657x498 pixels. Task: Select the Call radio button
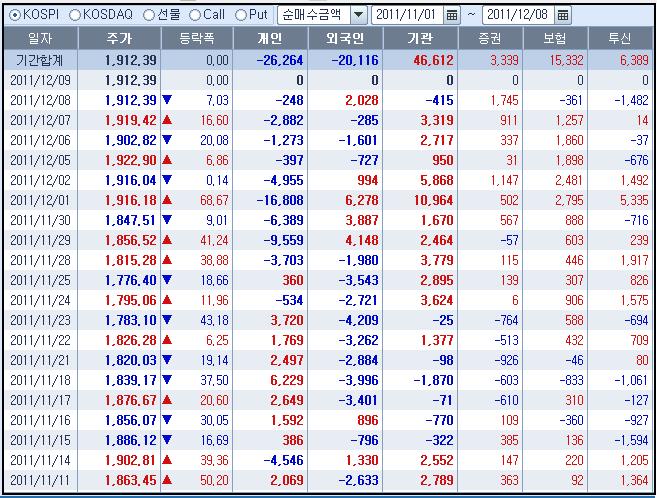pos(195,15)
